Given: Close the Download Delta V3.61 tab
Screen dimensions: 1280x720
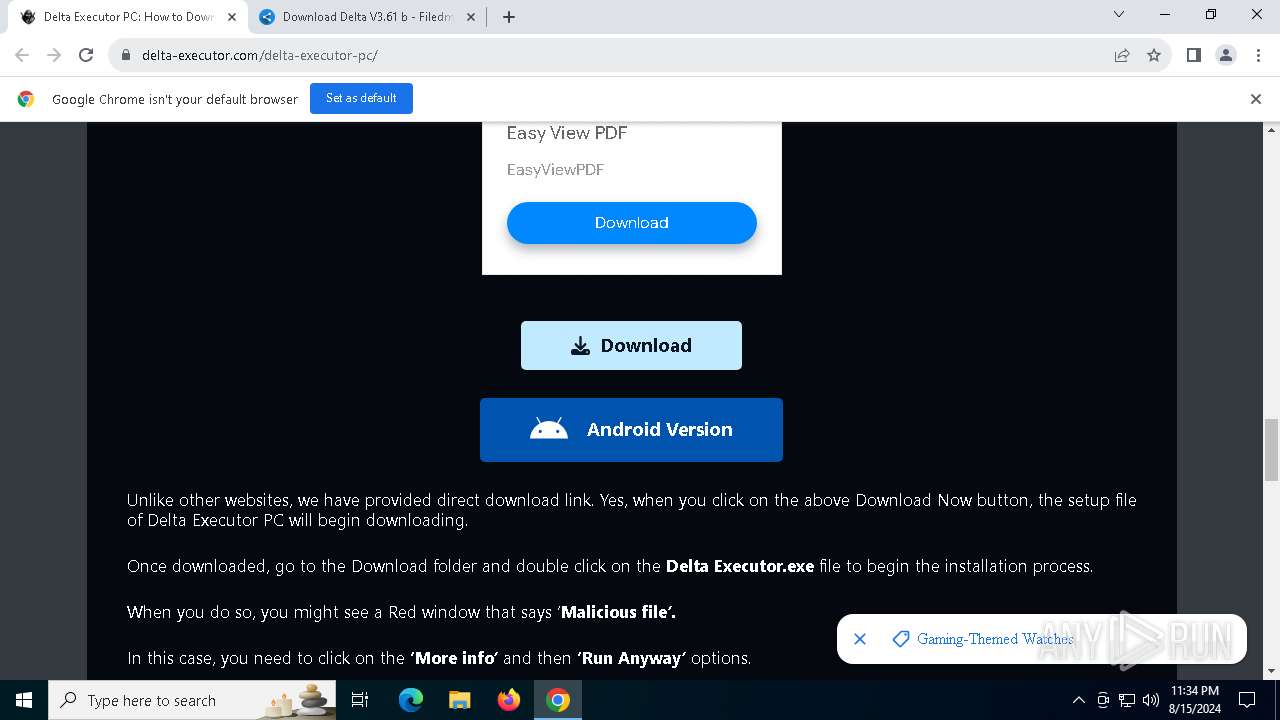Looking at the screenshot, I should click(471, 17).
